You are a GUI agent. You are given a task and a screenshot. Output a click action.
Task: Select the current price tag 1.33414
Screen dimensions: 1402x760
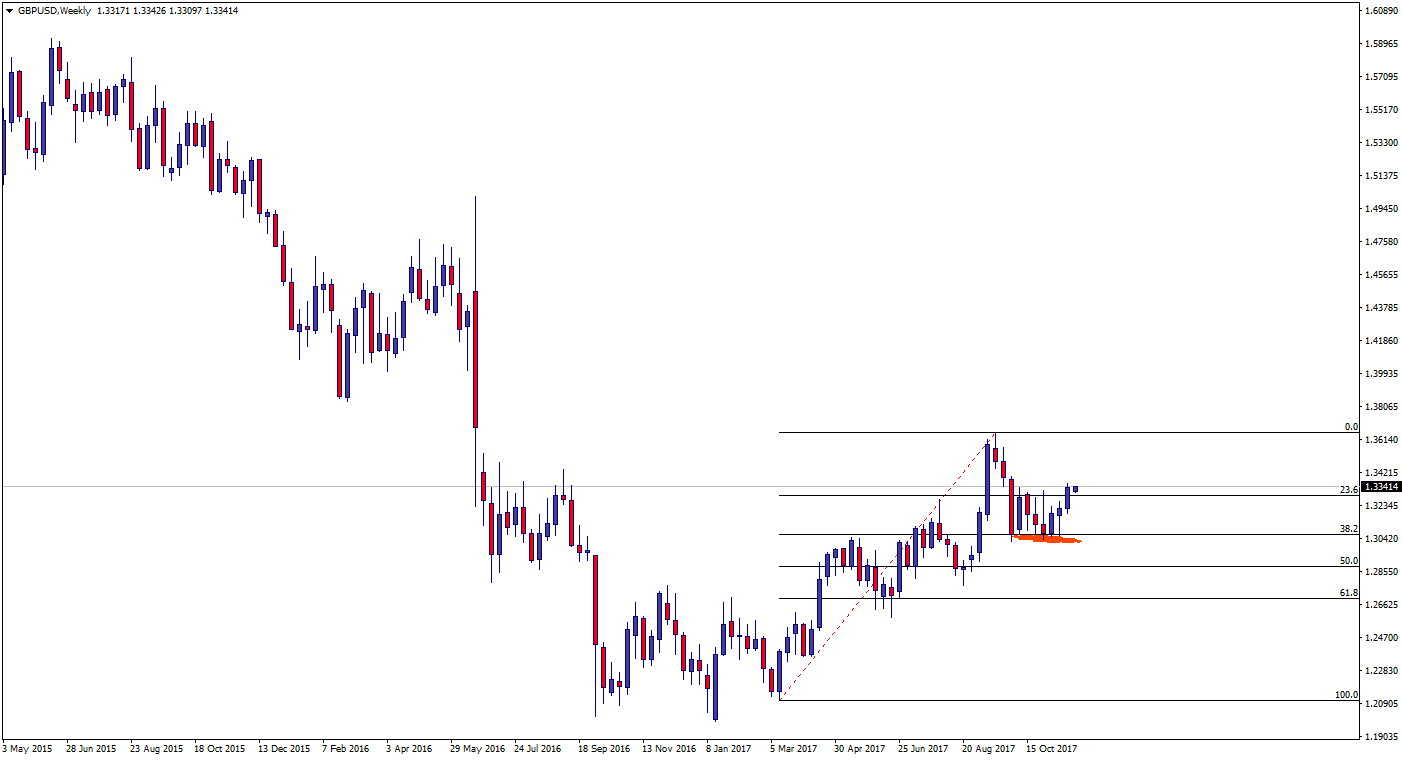[1381, 487]
